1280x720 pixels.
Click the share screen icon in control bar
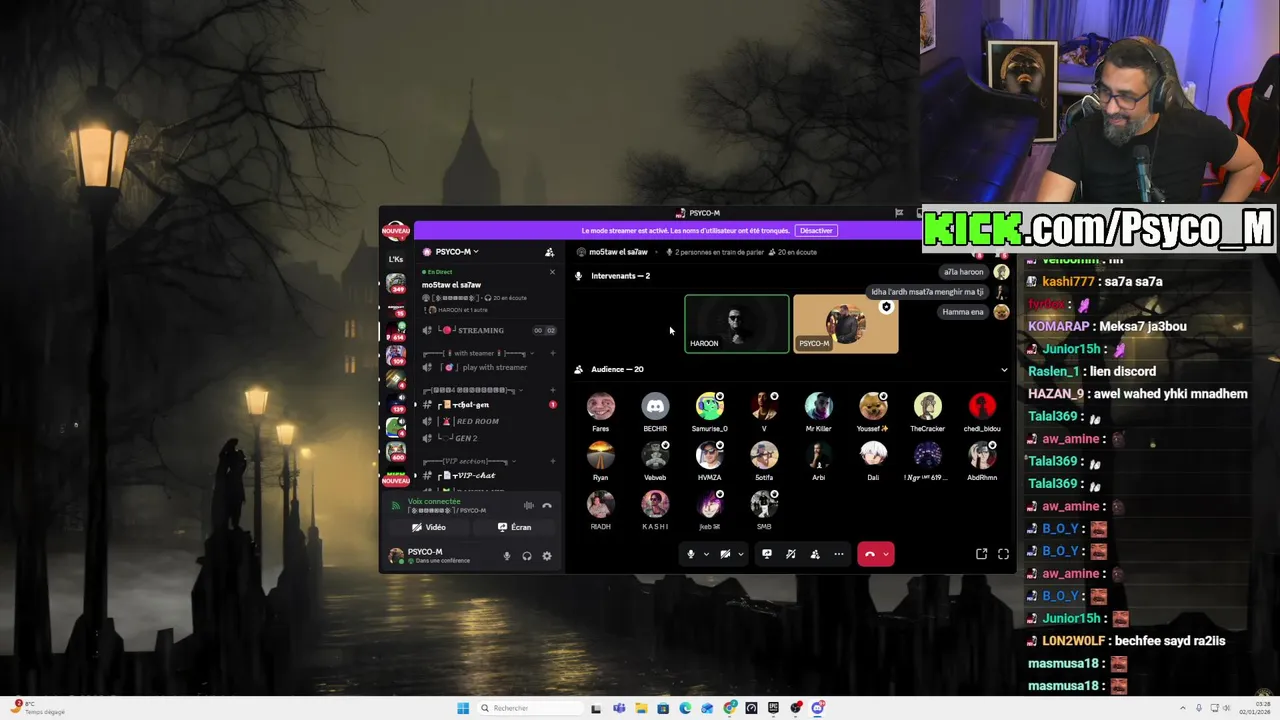(767, 554)
